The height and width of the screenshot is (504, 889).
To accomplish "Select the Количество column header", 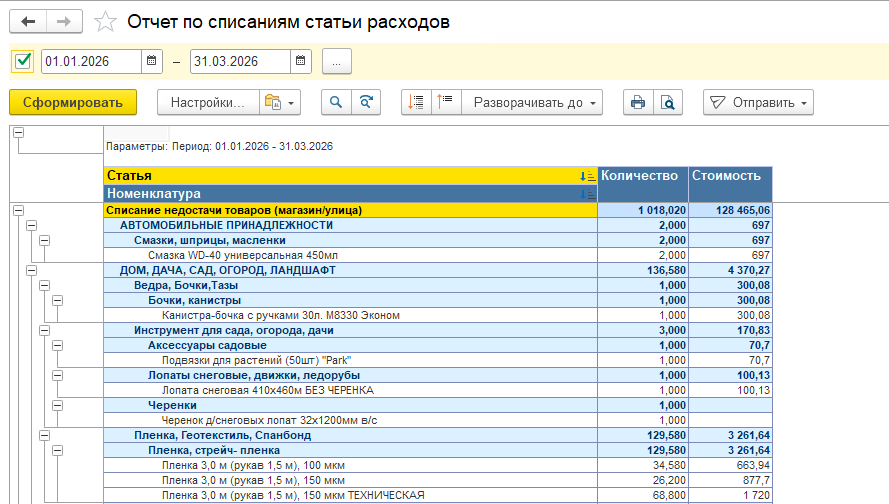I will pyautogui.click(x=643, y=184).
